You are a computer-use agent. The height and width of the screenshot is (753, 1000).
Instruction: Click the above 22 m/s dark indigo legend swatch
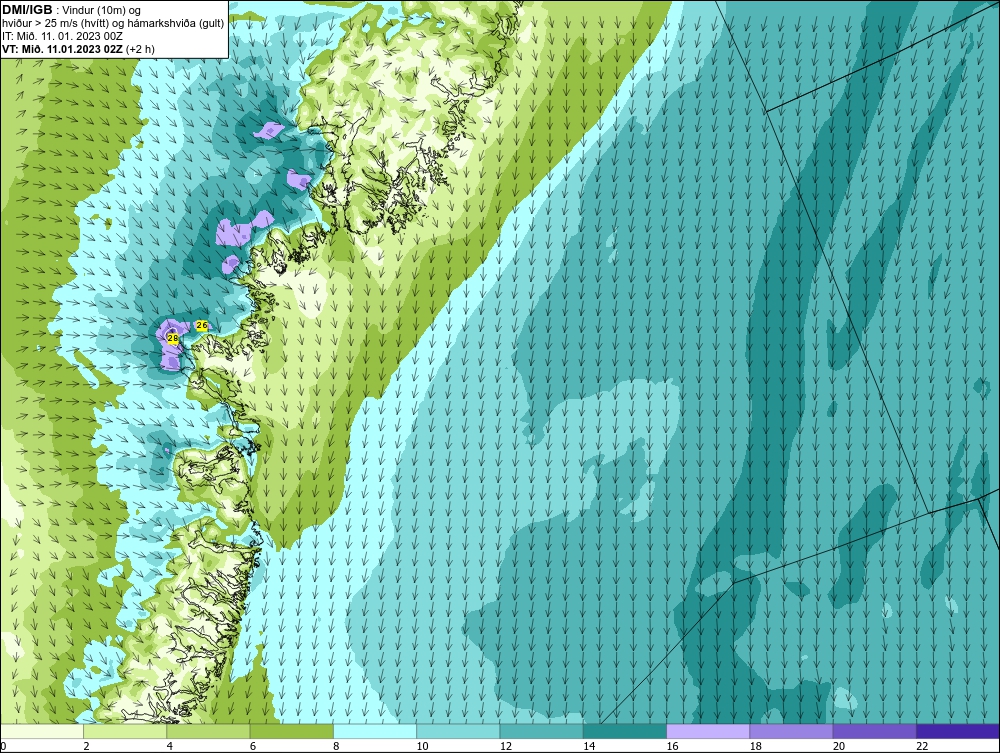pyautogui.click(x=958, y=731)
